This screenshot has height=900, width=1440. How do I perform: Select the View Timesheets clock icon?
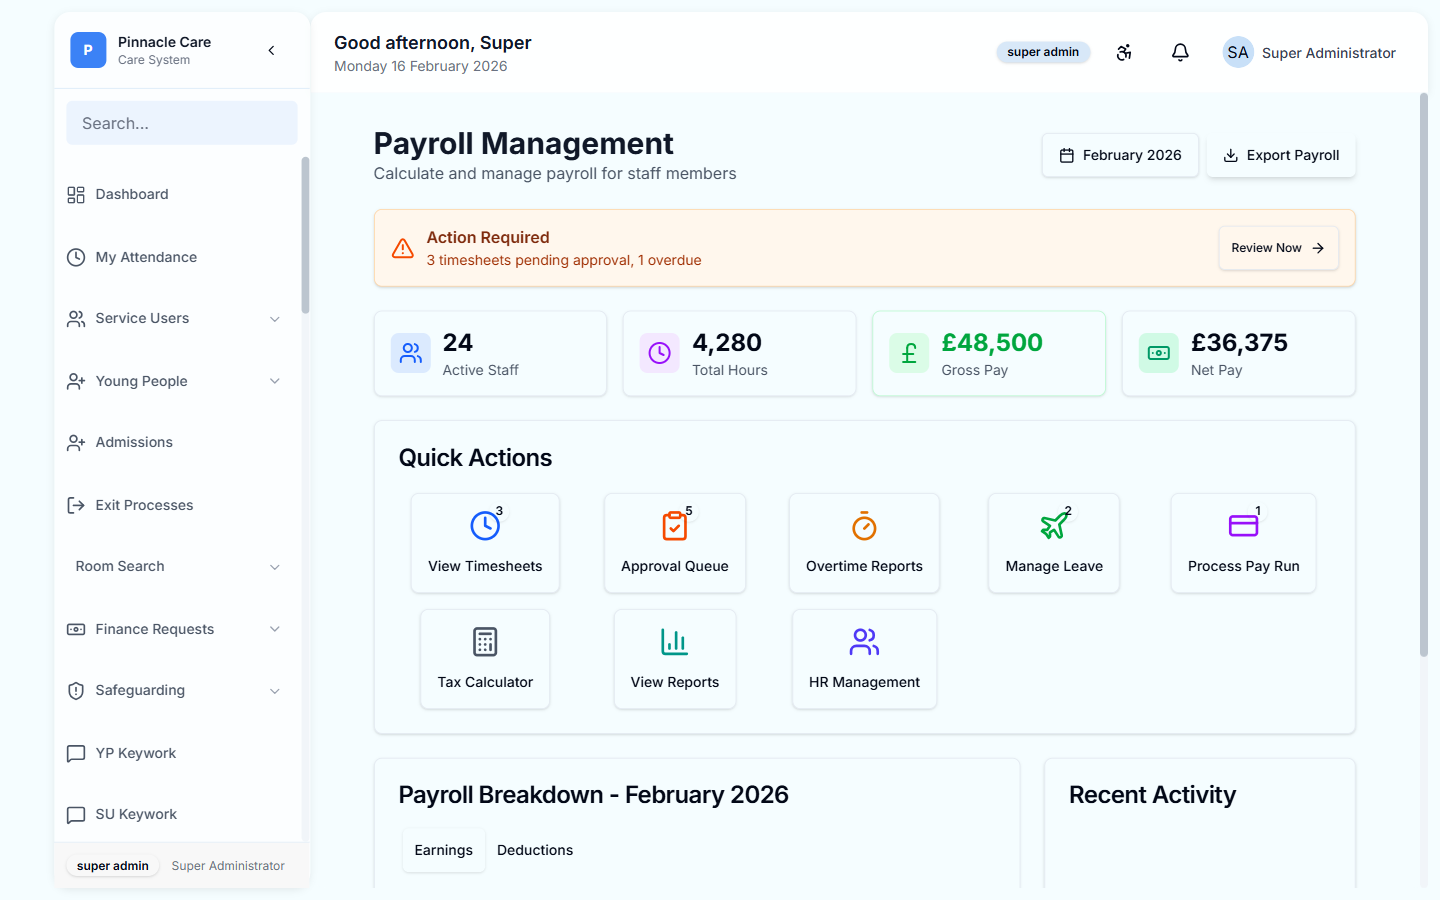point(485,525)
